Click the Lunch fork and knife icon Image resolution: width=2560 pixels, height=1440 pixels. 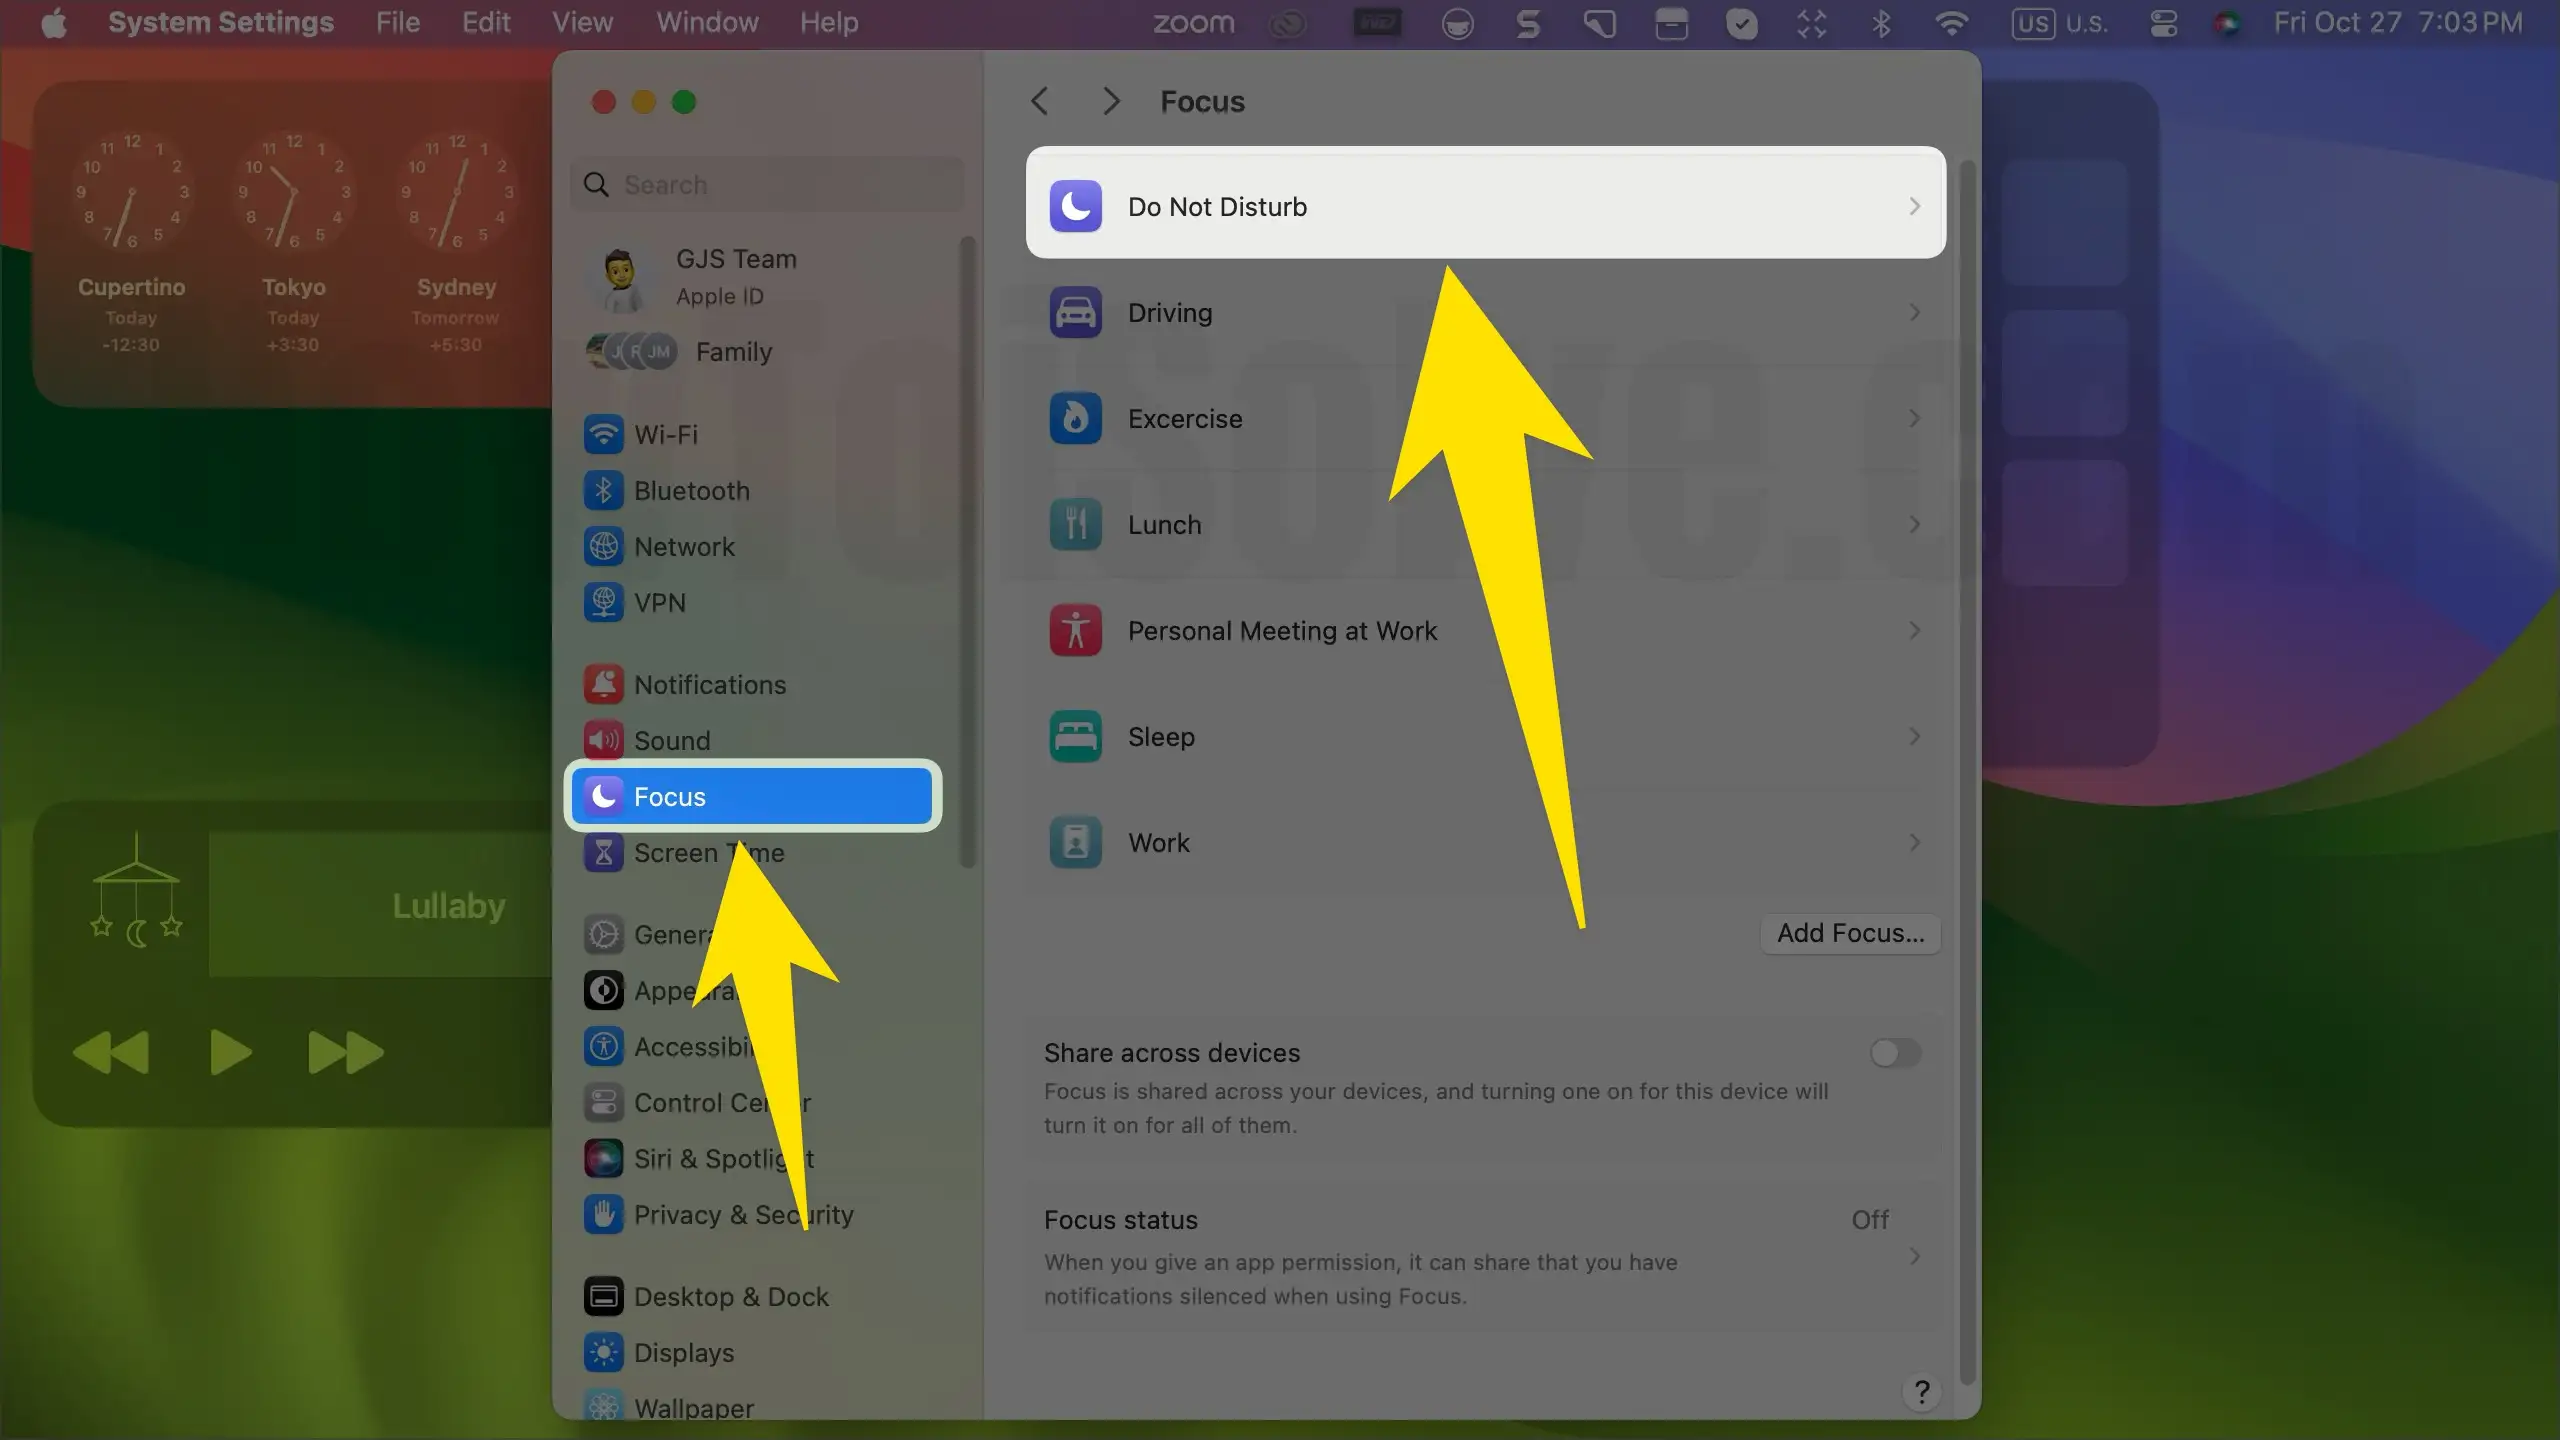click(1075, 524)
